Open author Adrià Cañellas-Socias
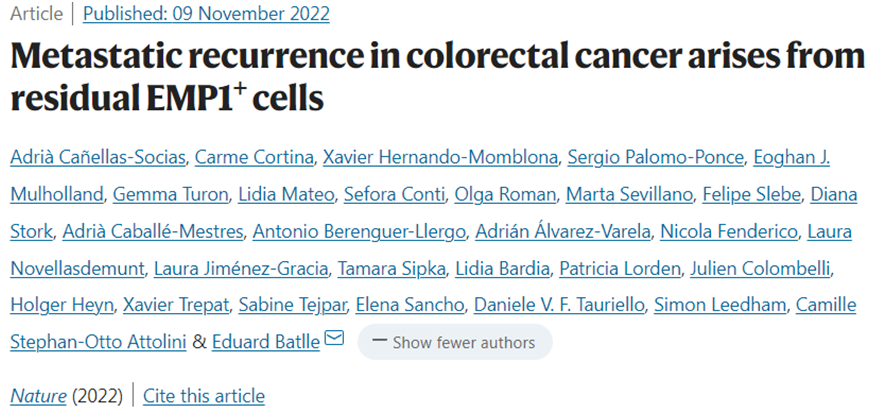The width and height of the screenshot is (869, 415). pyautogui.click(x=98, y=158)
